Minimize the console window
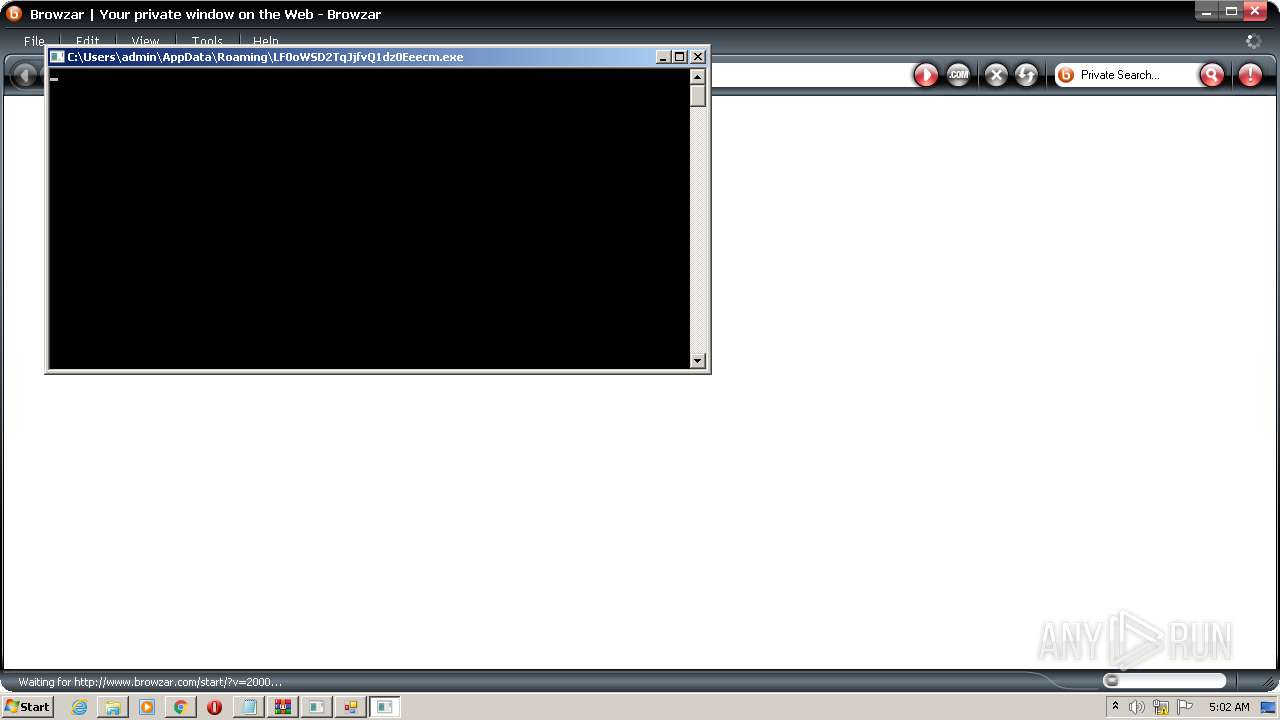Viewport: 1280px width, 720px height. 663,57
